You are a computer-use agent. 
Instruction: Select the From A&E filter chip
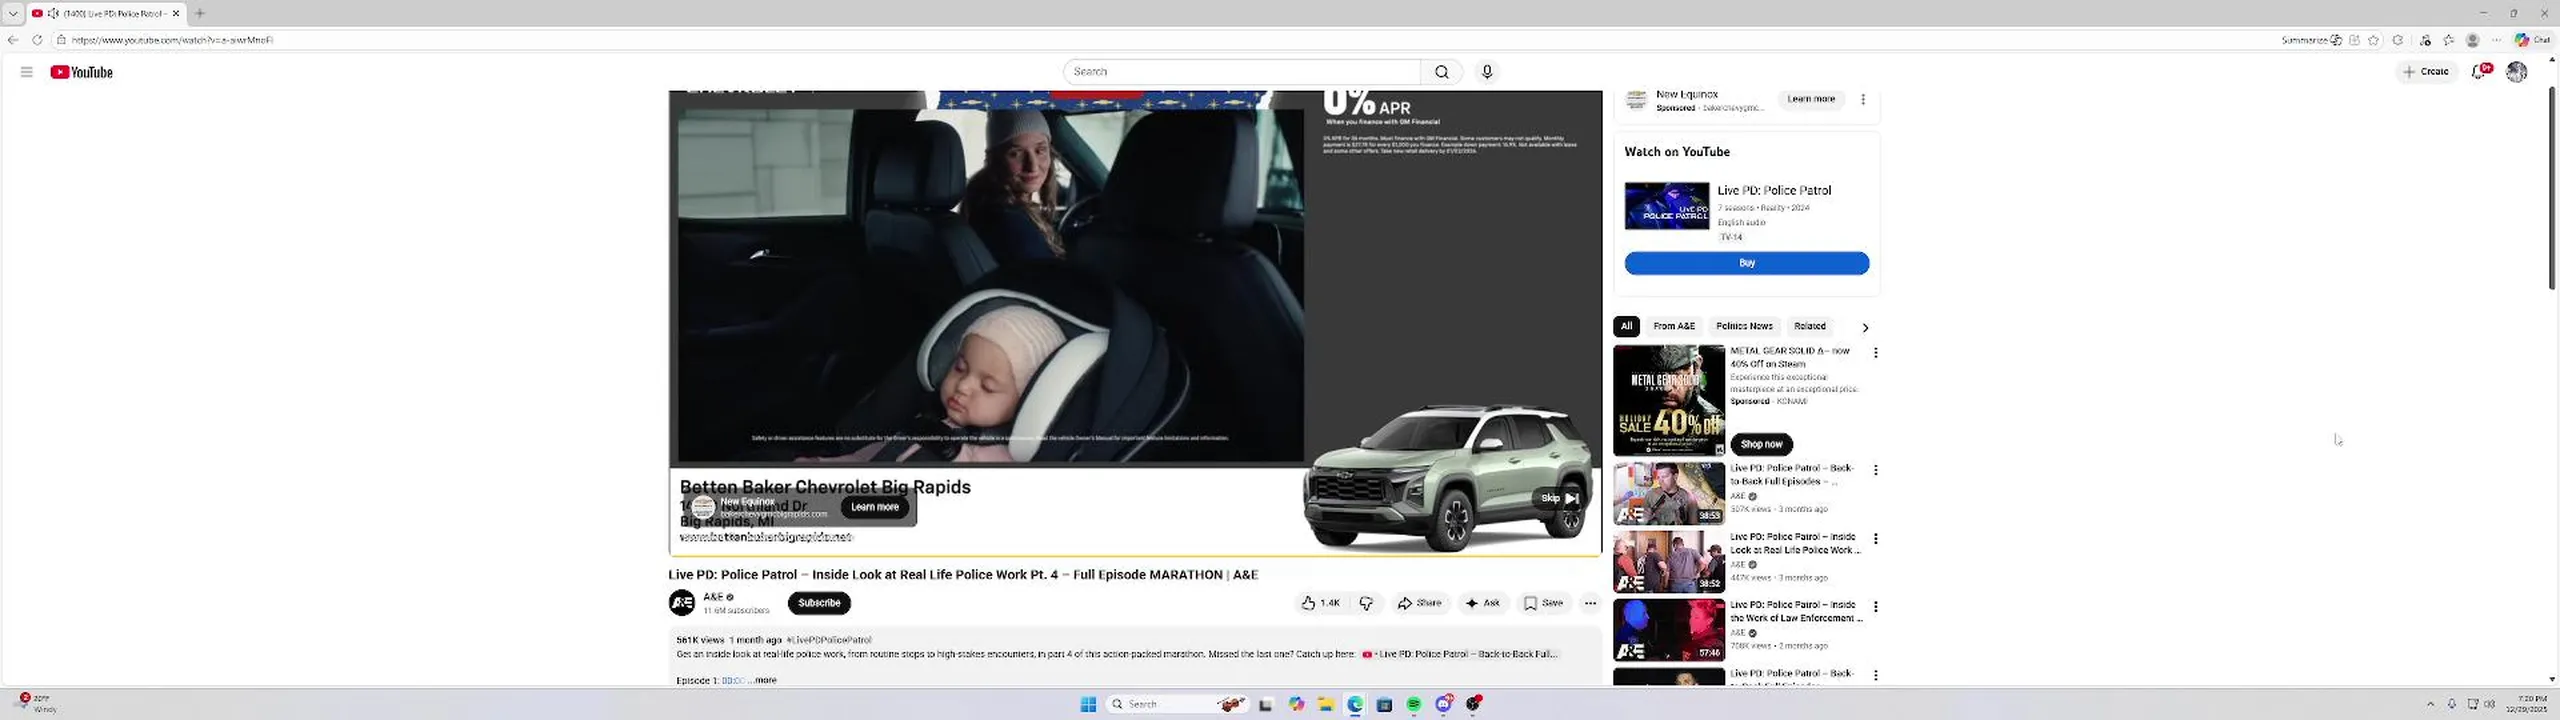[x=1674, y=326]
